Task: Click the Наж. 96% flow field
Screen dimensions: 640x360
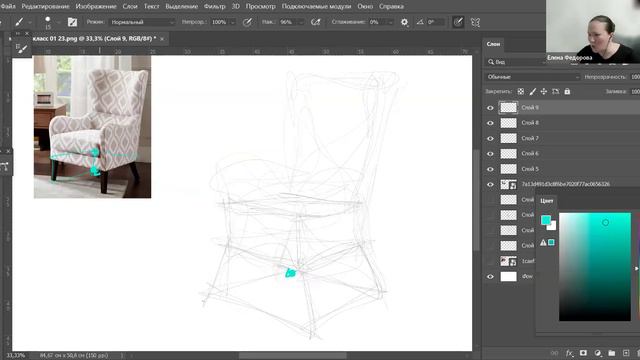Action: point(288,22)
